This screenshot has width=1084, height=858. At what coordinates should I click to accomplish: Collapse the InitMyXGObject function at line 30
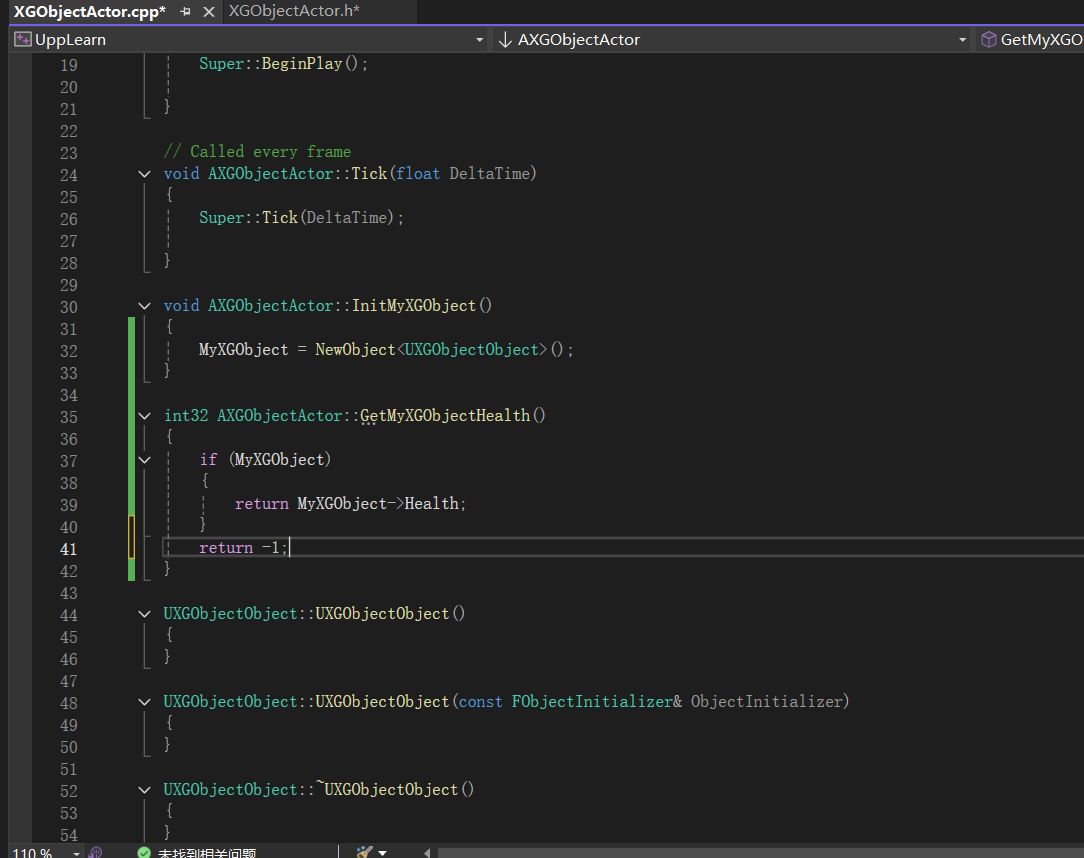pos(144,306)
